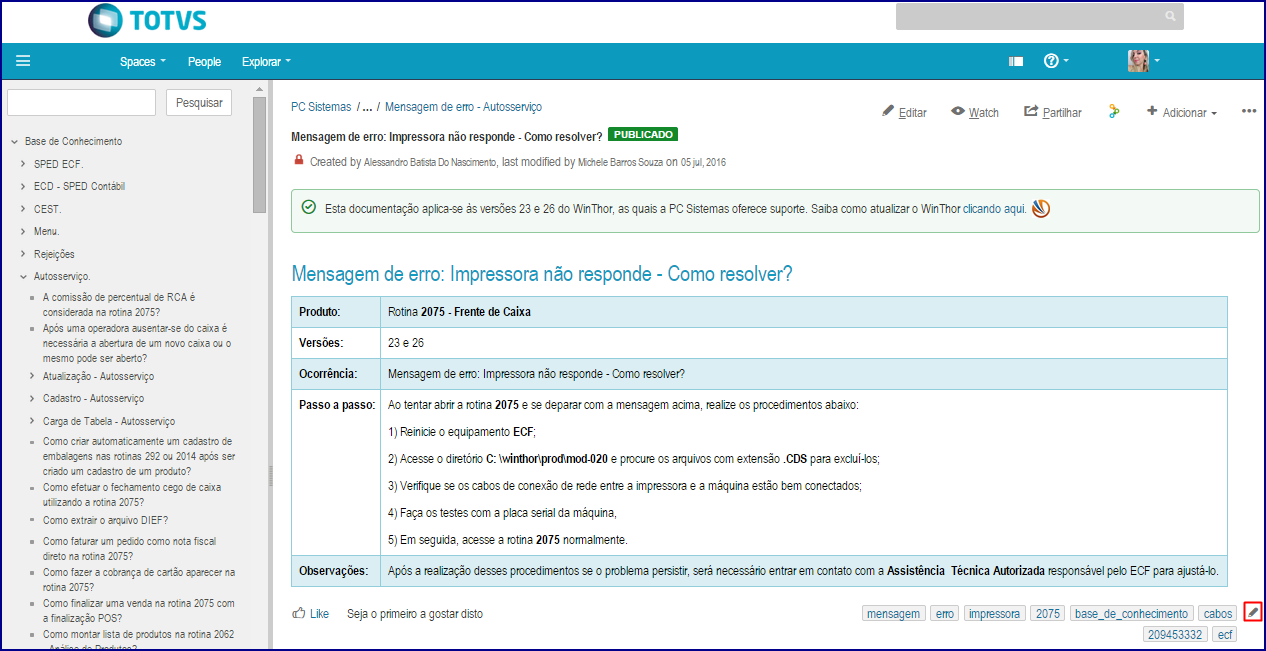Click the Partilhar share button
This screenshot has height=651, width=1266.
tap(1053, 112)
